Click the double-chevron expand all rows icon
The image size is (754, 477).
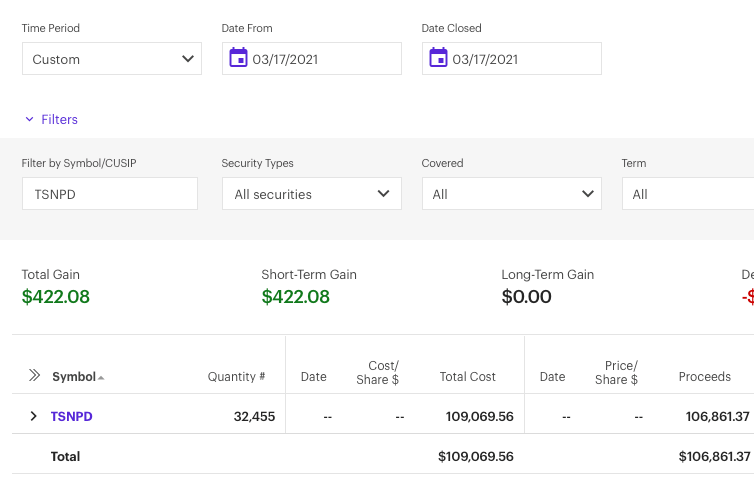click(x=34, y=376)
